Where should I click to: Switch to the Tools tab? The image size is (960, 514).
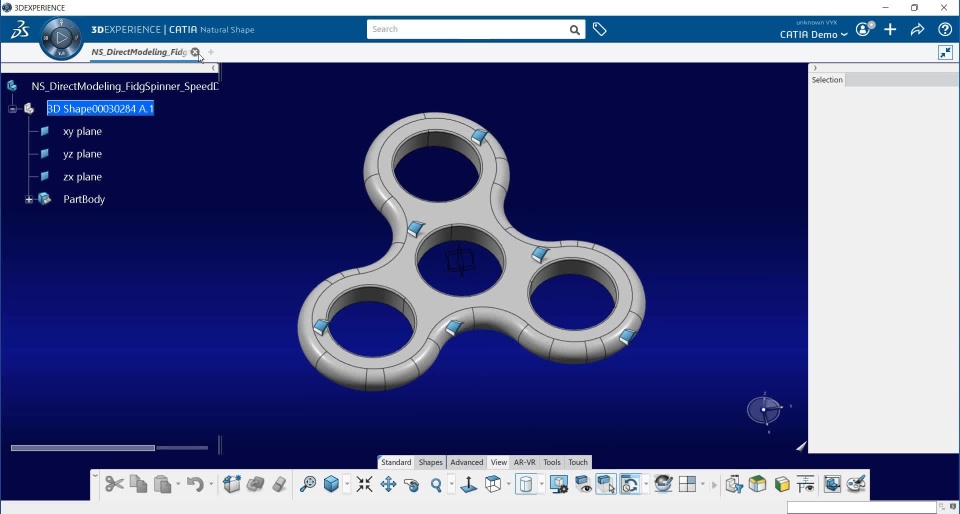pos(552,463)
